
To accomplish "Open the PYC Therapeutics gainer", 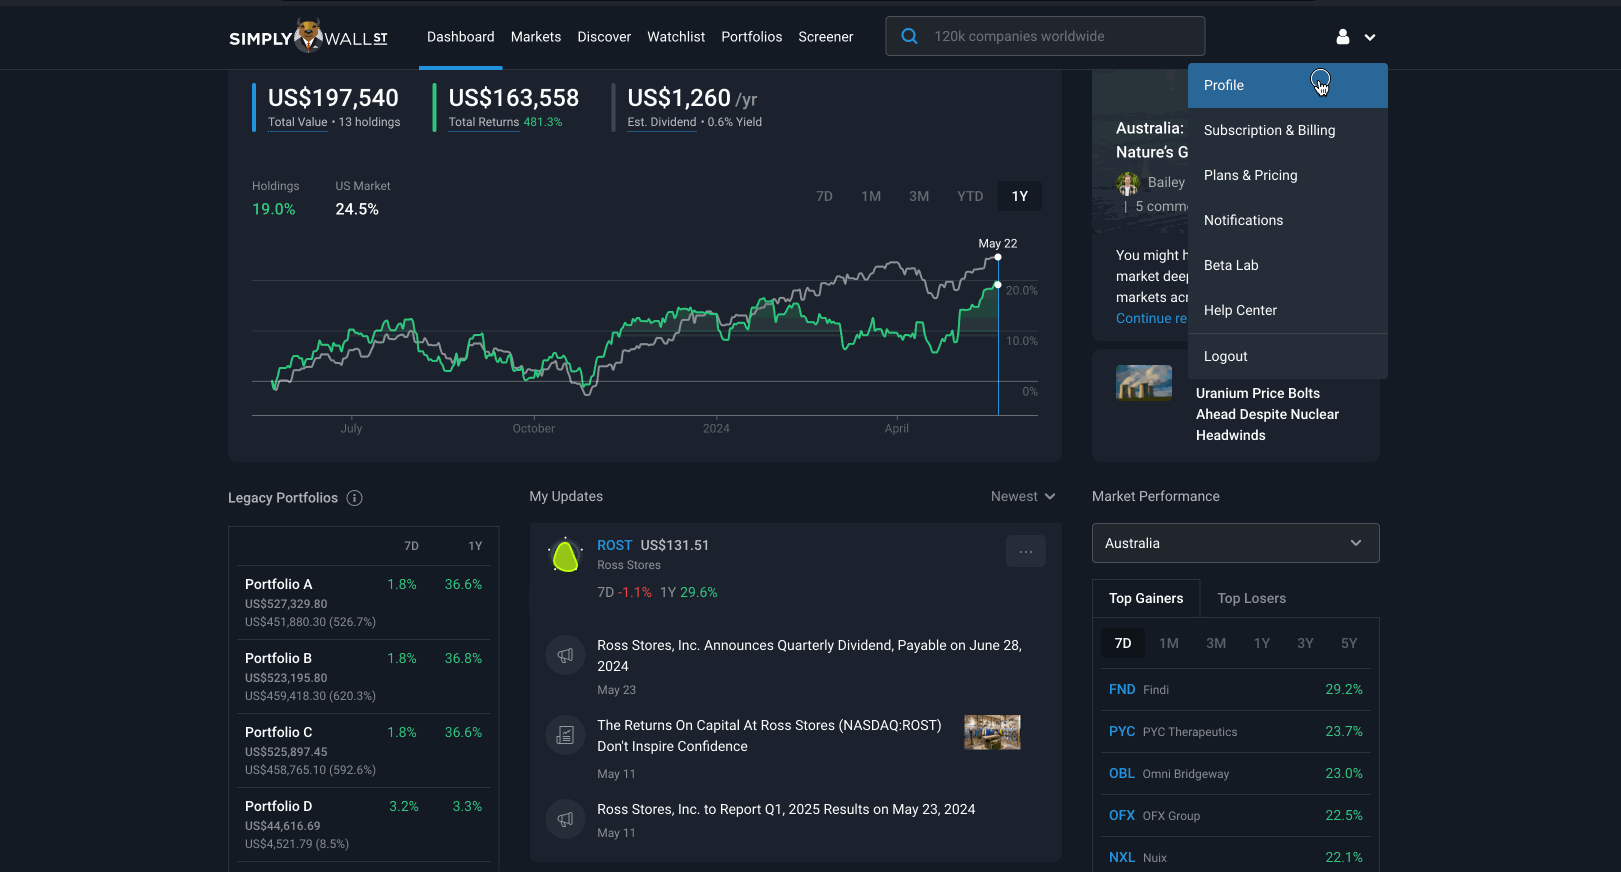I will point(1235,731).
